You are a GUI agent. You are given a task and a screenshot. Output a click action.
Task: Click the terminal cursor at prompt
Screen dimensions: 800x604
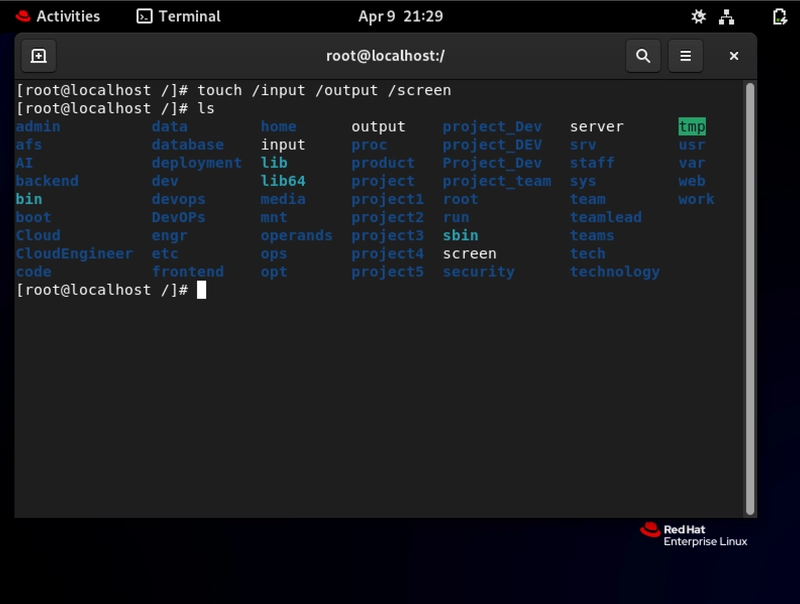202,290
